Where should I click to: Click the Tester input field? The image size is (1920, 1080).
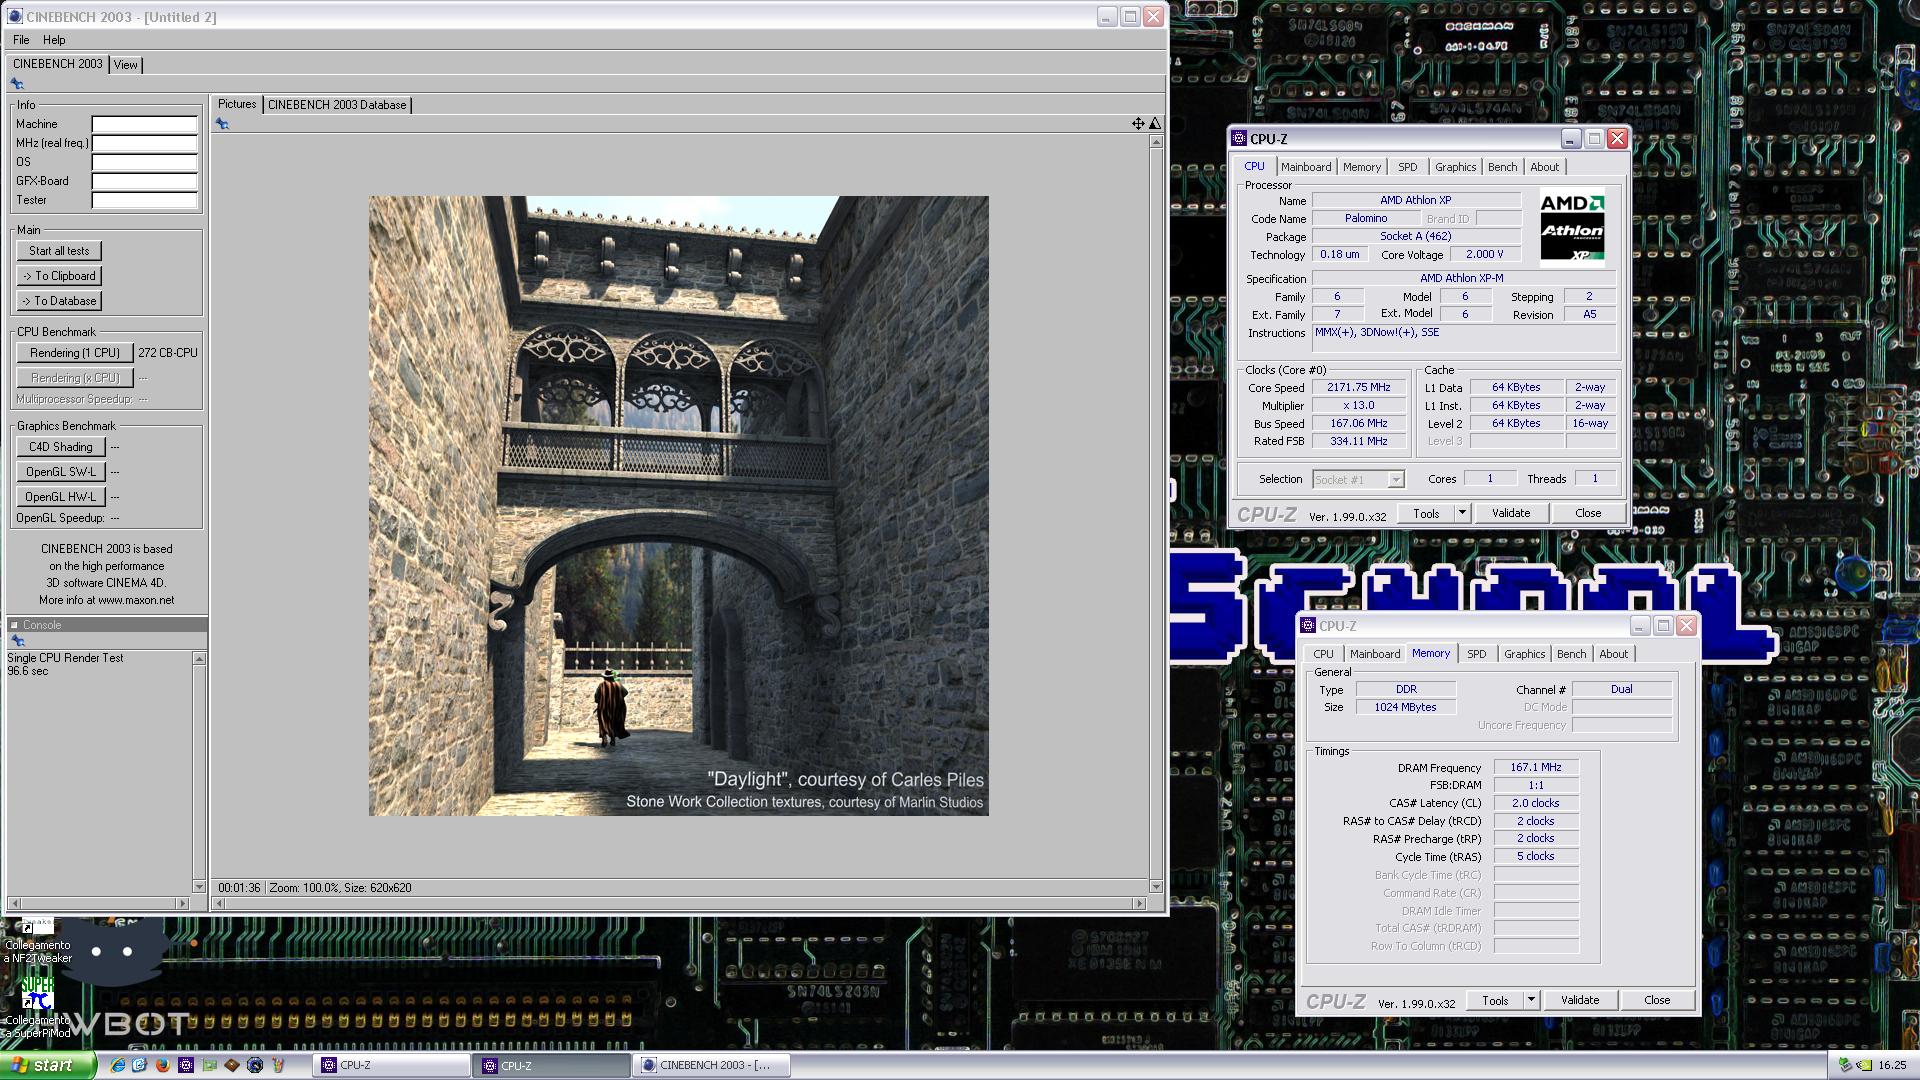(x=145, y=200)
